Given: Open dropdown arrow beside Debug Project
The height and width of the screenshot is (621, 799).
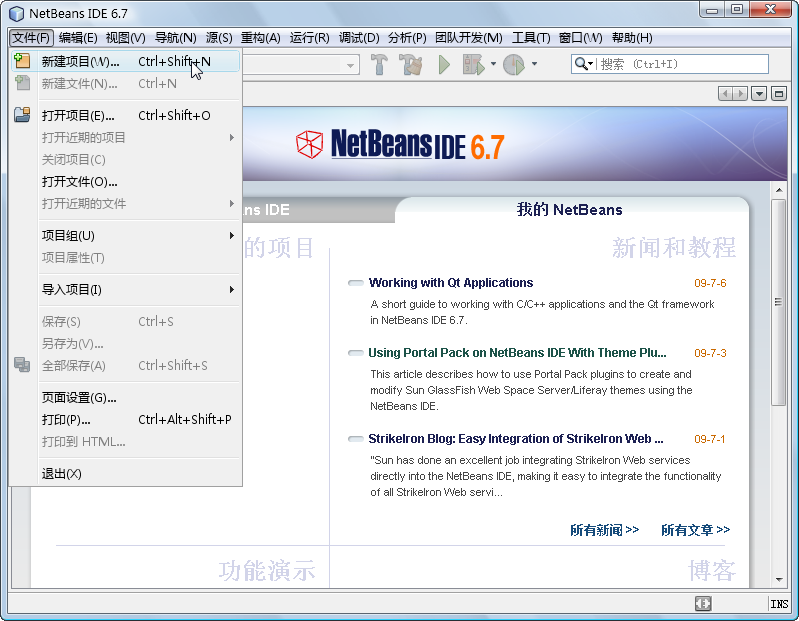Looking at the screenshot, I should tap(493, 65).
